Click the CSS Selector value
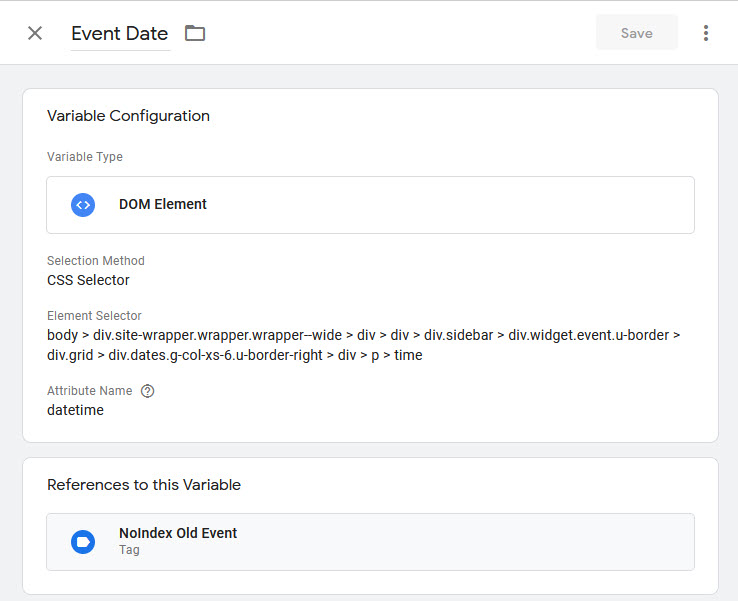This screenshot has width=738, height=601. (x=88, y=280)
